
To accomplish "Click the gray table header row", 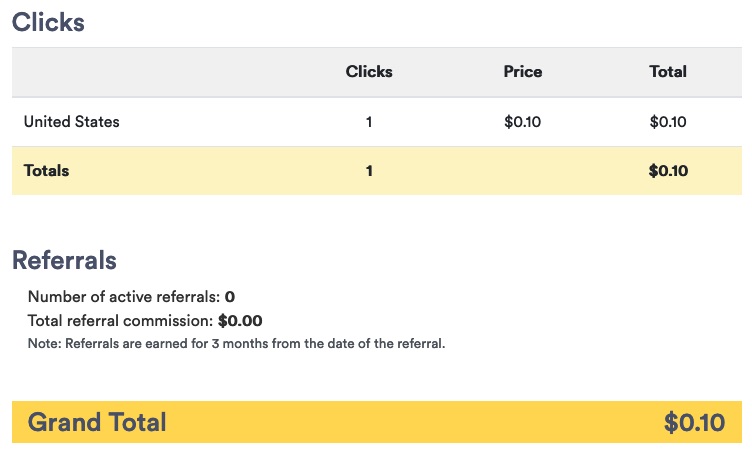I will point(377,72).
